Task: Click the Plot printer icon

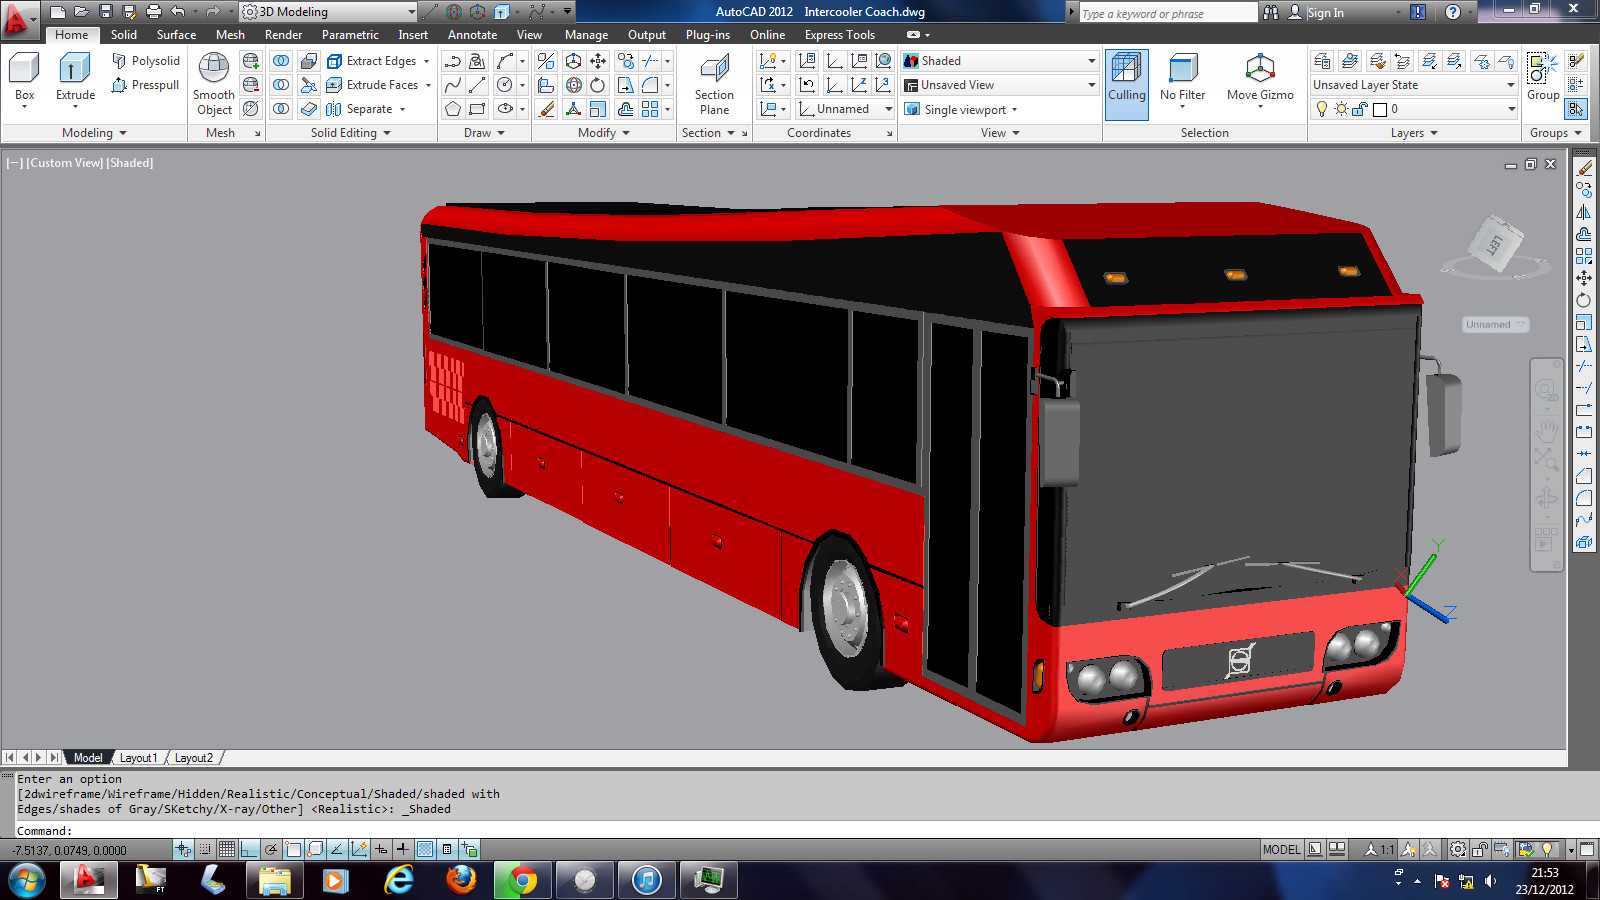Action: [154, 12]
